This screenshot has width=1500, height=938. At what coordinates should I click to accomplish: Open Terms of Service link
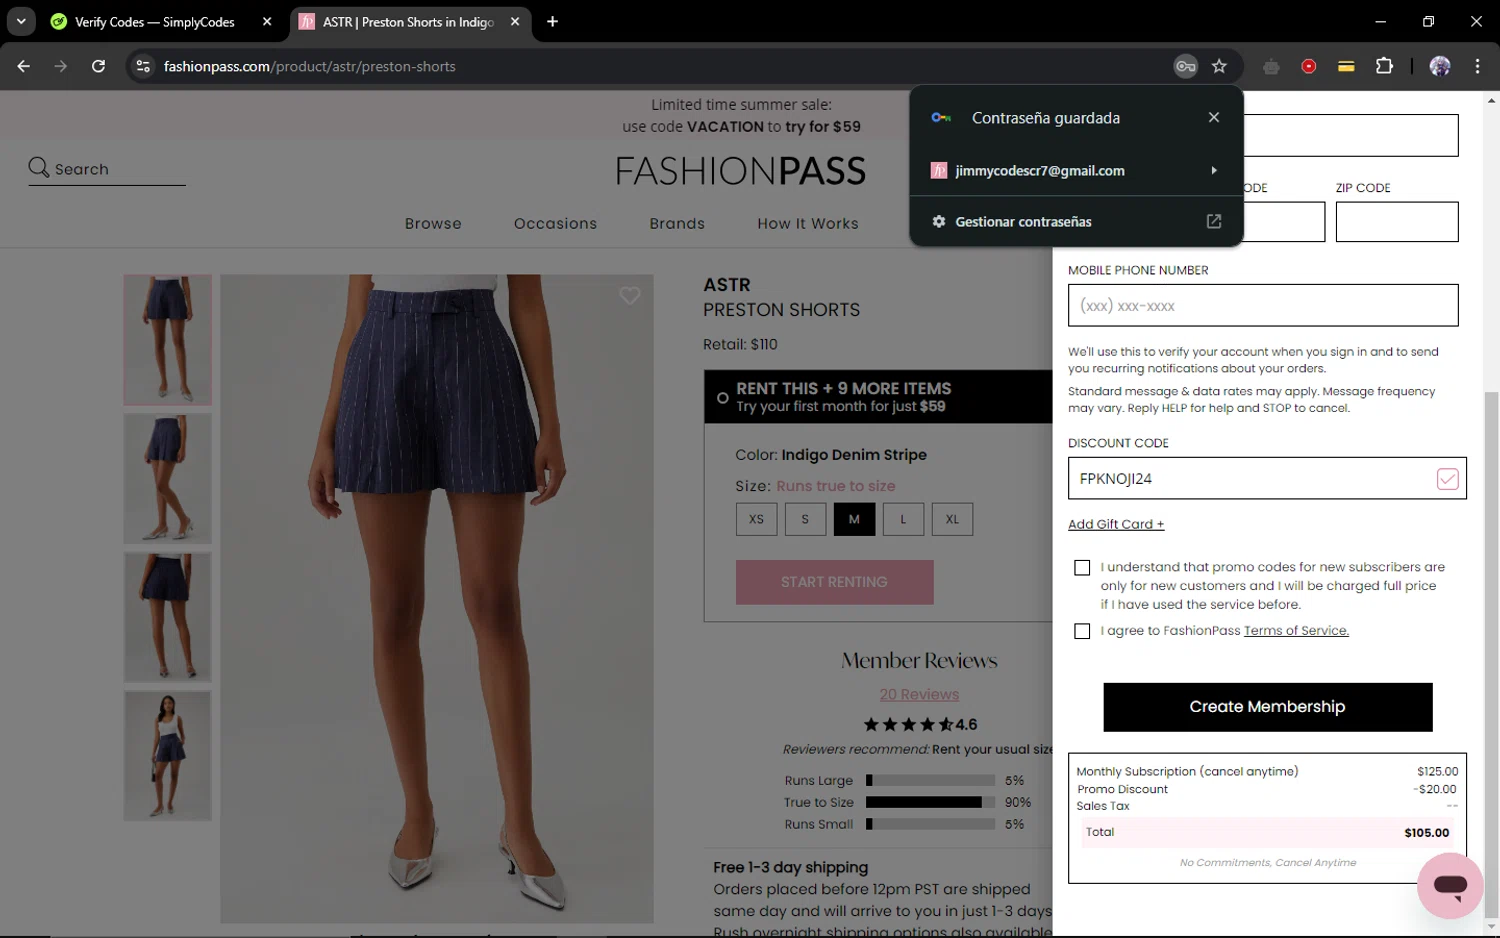(x=1296, y=631)
